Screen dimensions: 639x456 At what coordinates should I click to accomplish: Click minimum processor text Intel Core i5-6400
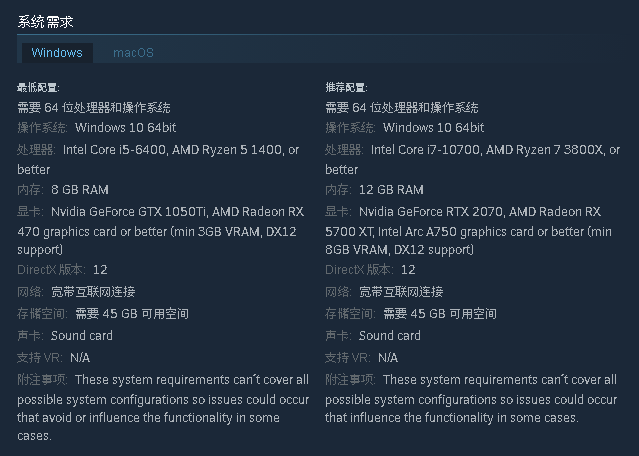tap(115, 150)
